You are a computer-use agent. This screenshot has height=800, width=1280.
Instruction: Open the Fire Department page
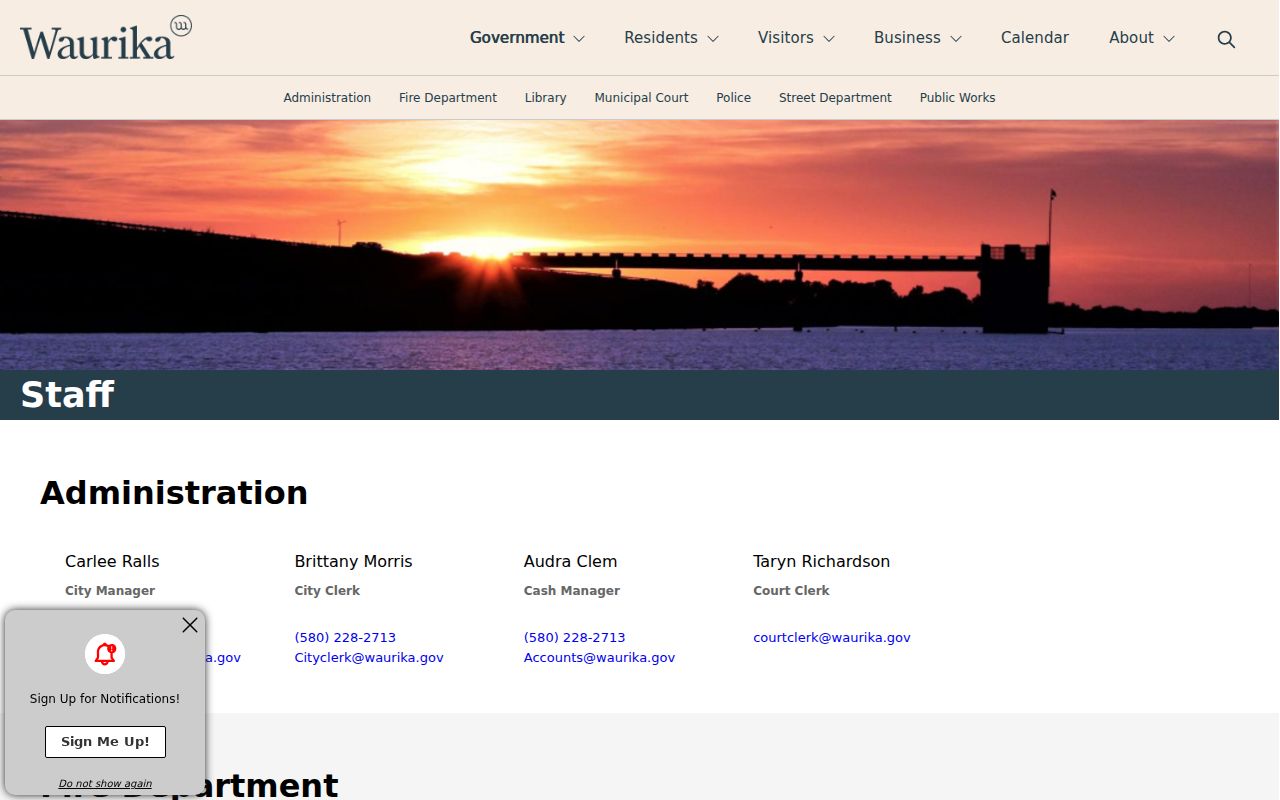tap(448, 98)
